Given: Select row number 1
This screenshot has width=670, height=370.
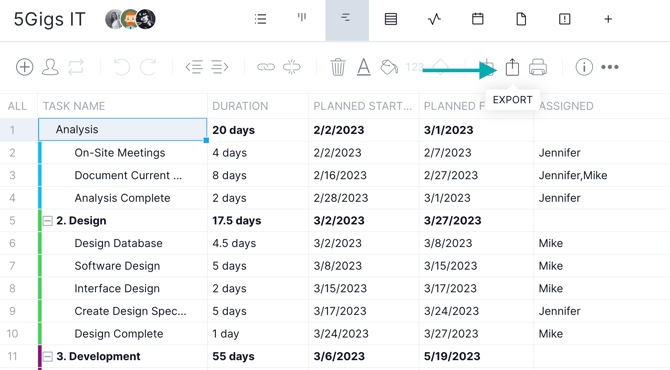Looking at the screenshot, I should point(12,130).
